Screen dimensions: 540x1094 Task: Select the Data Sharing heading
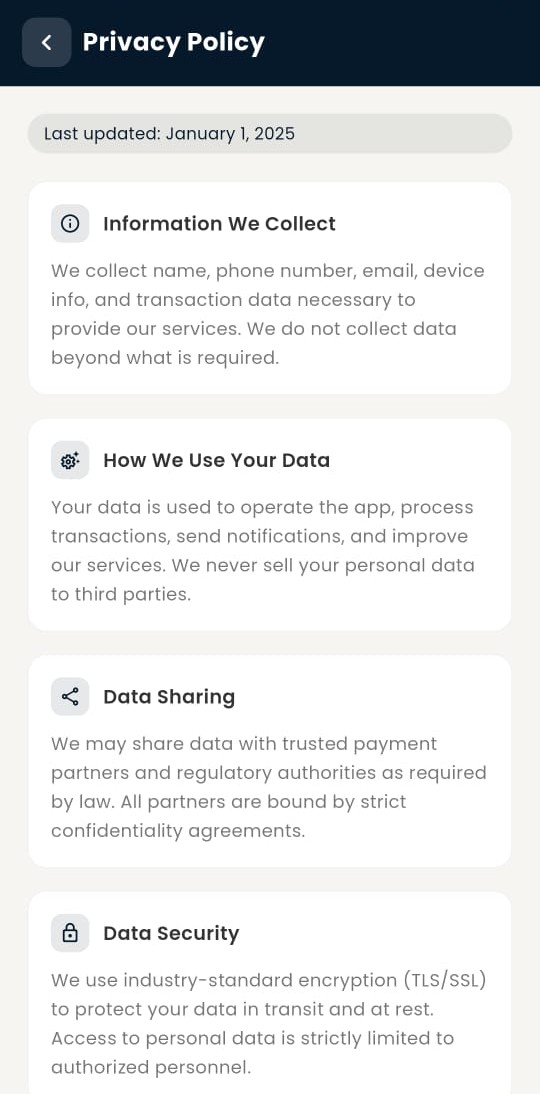point(169,697)
